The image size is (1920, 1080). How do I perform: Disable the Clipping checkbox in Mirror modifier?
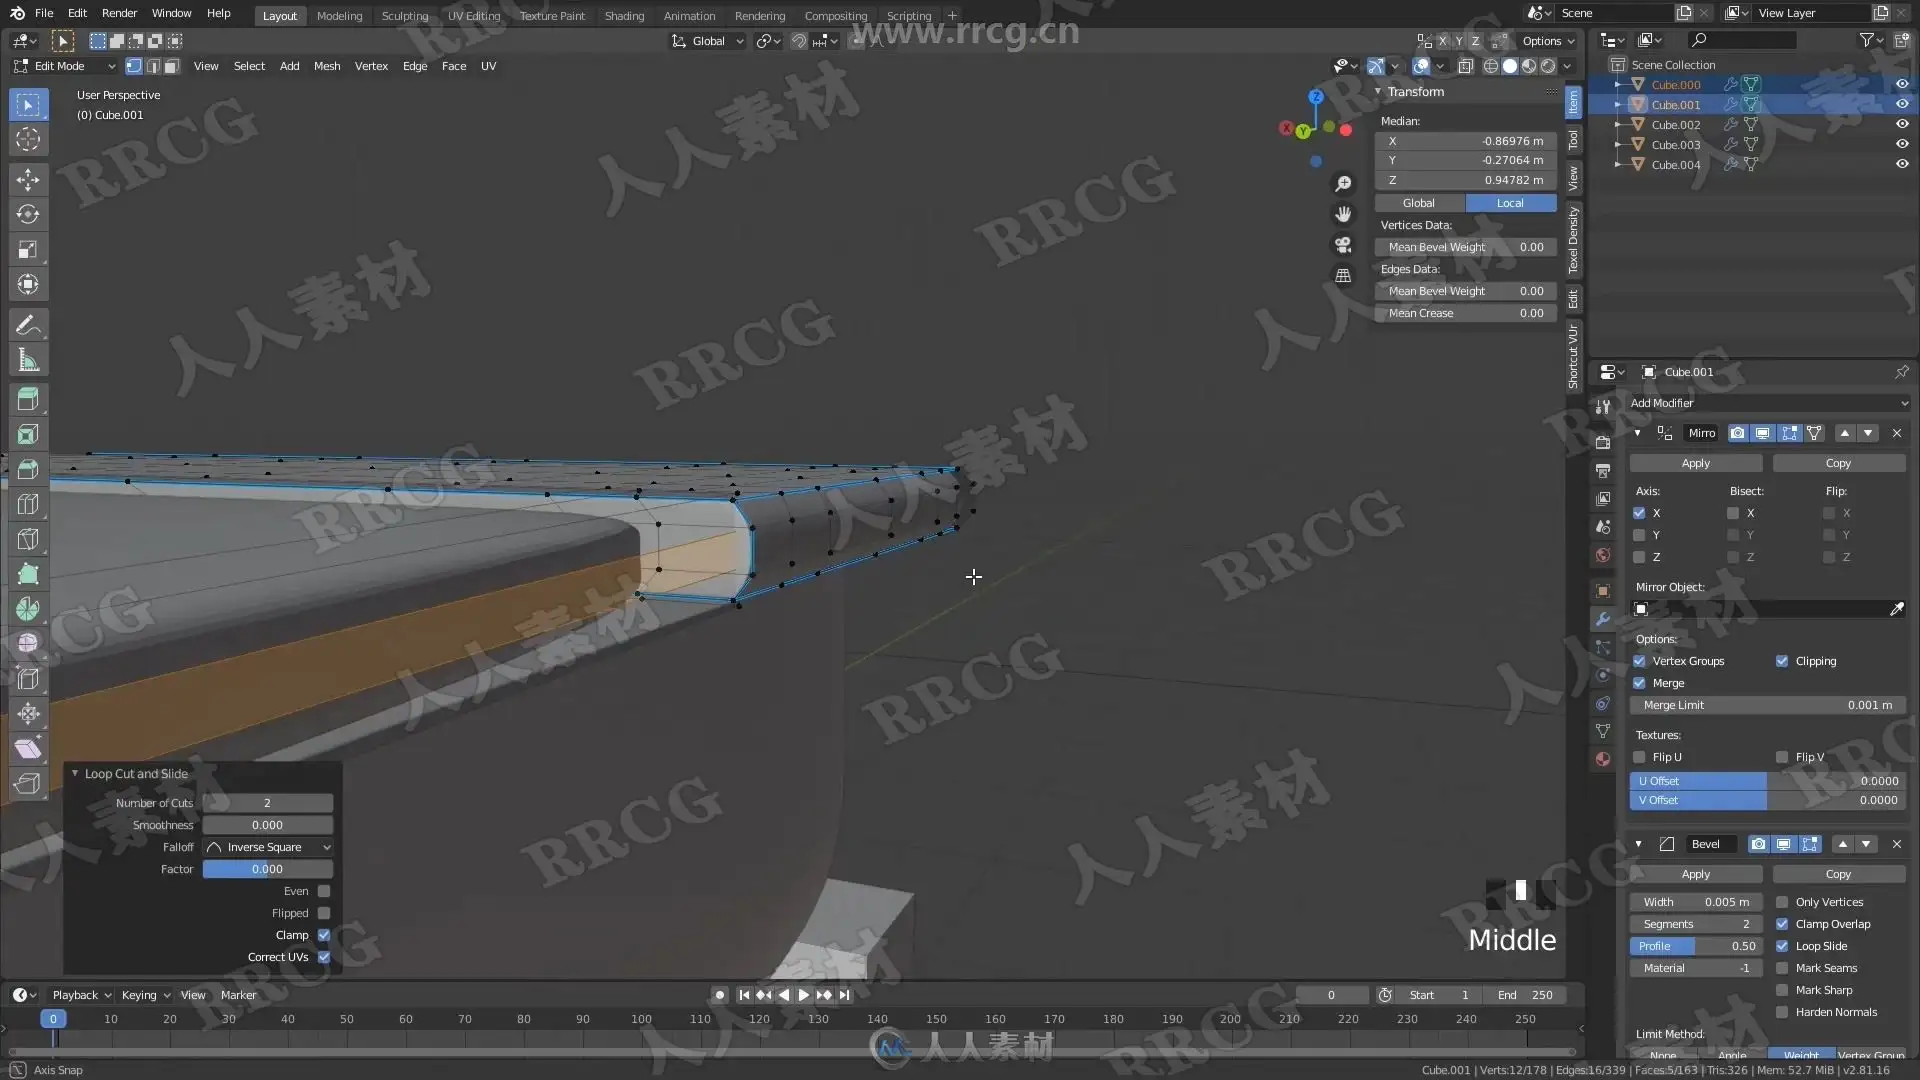coord(1782,661)
